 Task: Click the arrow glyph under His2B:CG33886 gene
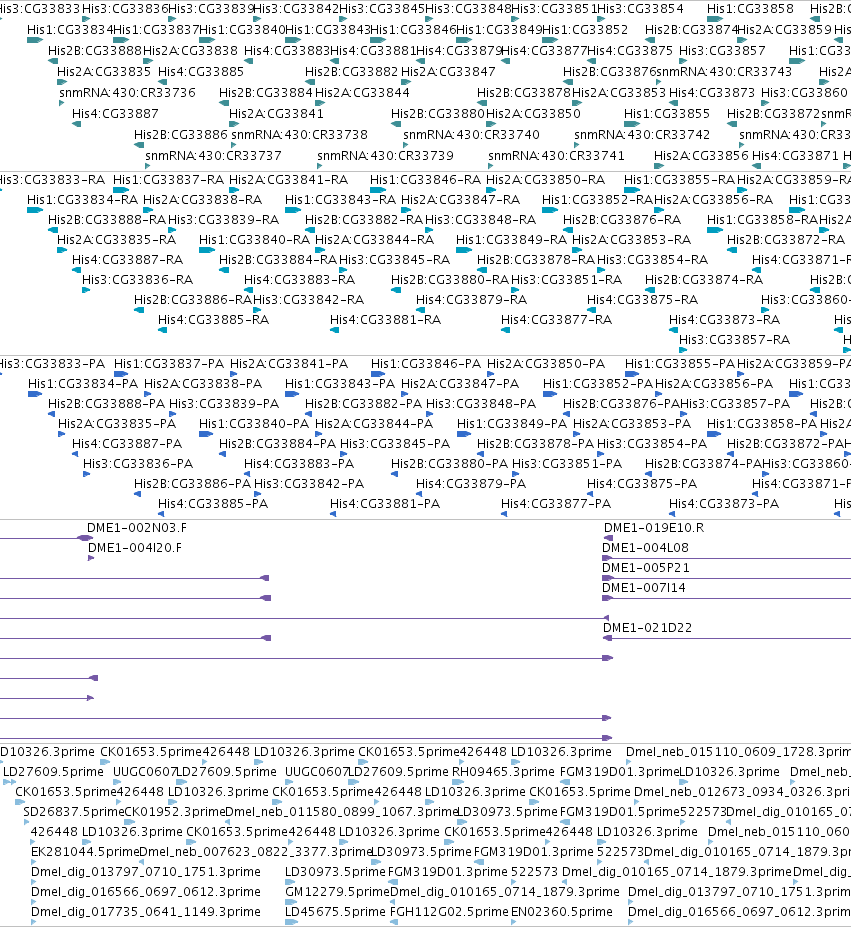point(139,145)
